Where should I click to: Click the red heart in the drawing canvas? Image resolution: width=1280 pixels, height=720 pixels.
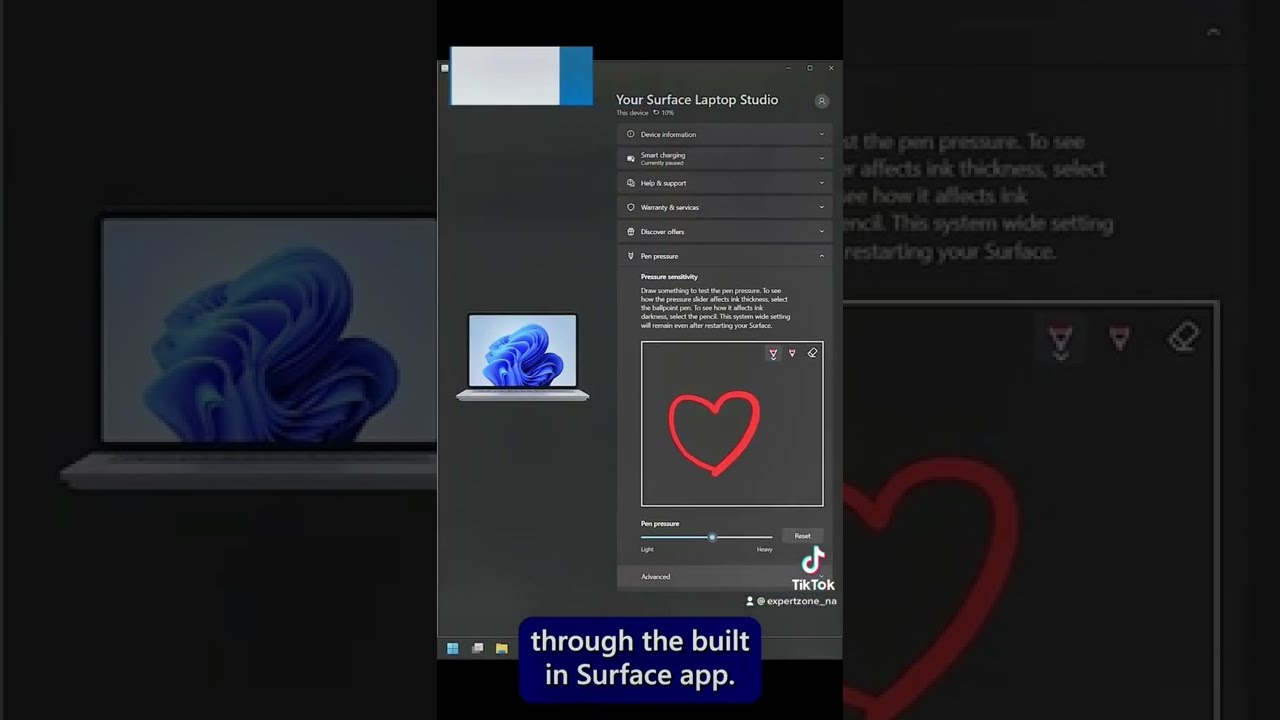(714, 432)
